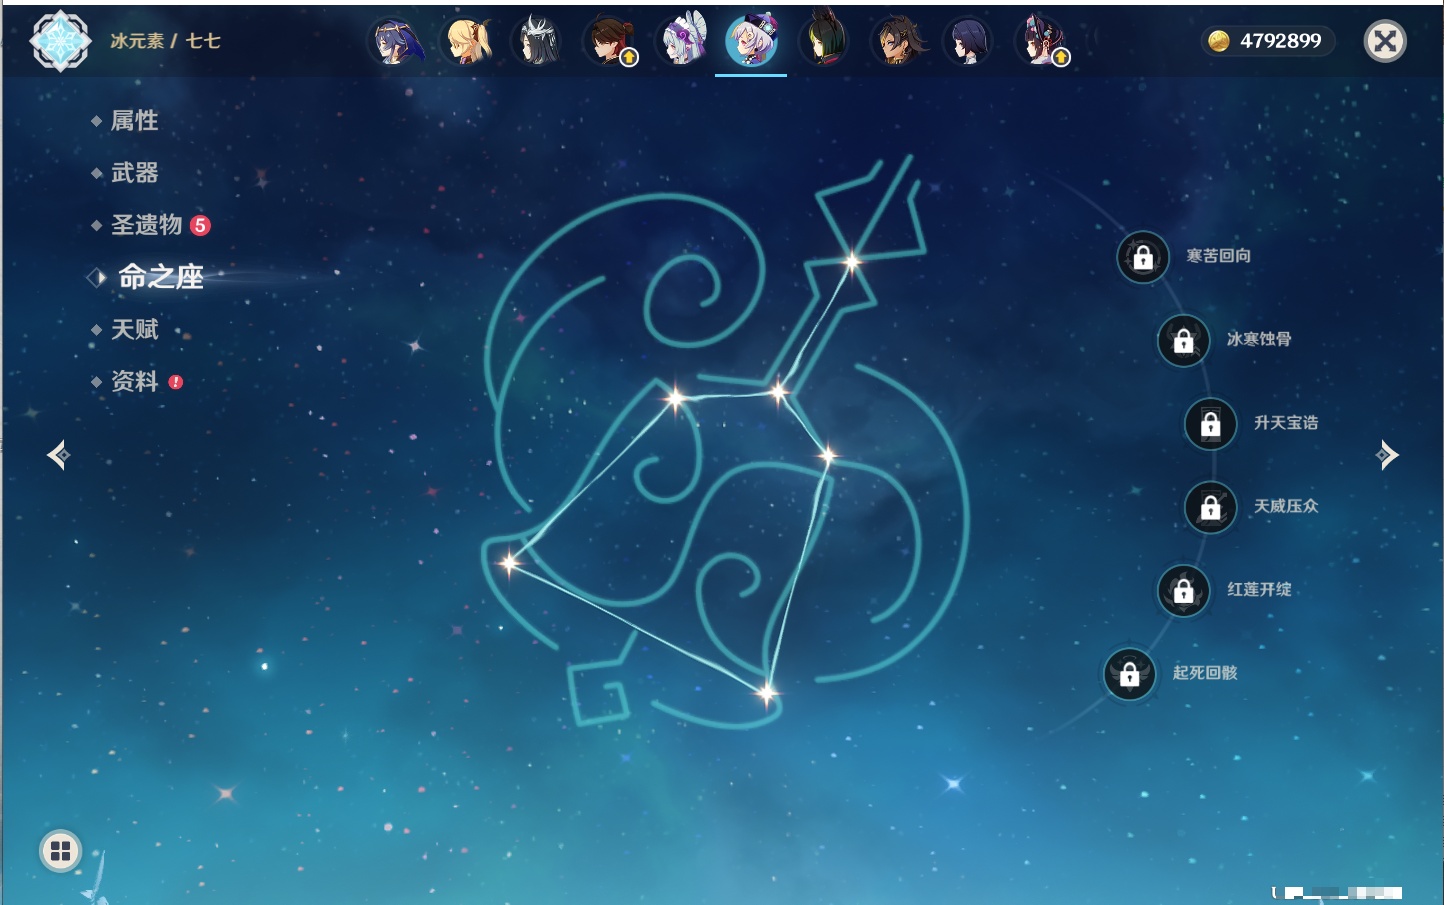
Task: Click the gold Mora coin icon
Action: point(1219,41)
